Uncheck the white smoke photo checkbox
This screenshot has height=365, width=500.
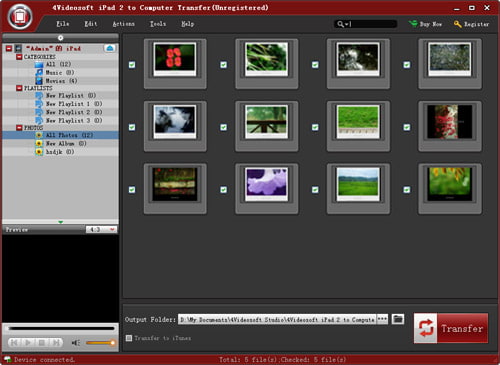pos(132,127)
